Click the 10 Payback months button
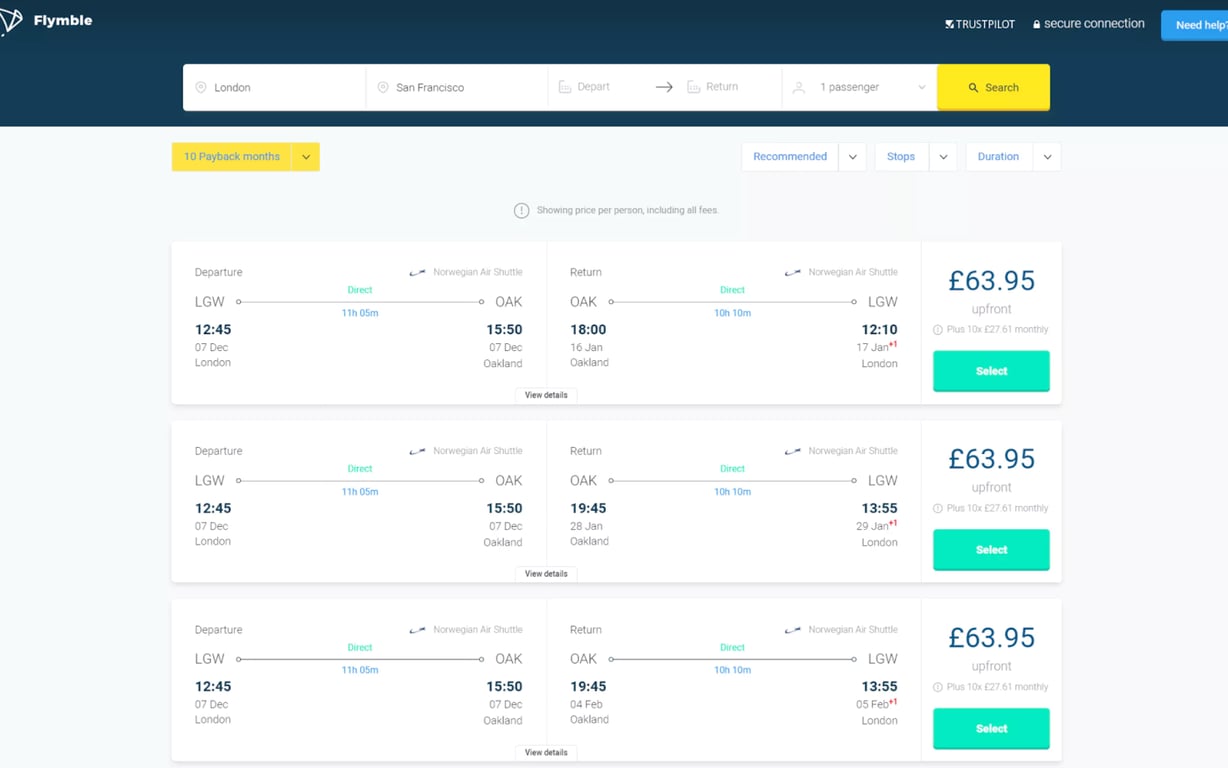 (x=232, y=157)
